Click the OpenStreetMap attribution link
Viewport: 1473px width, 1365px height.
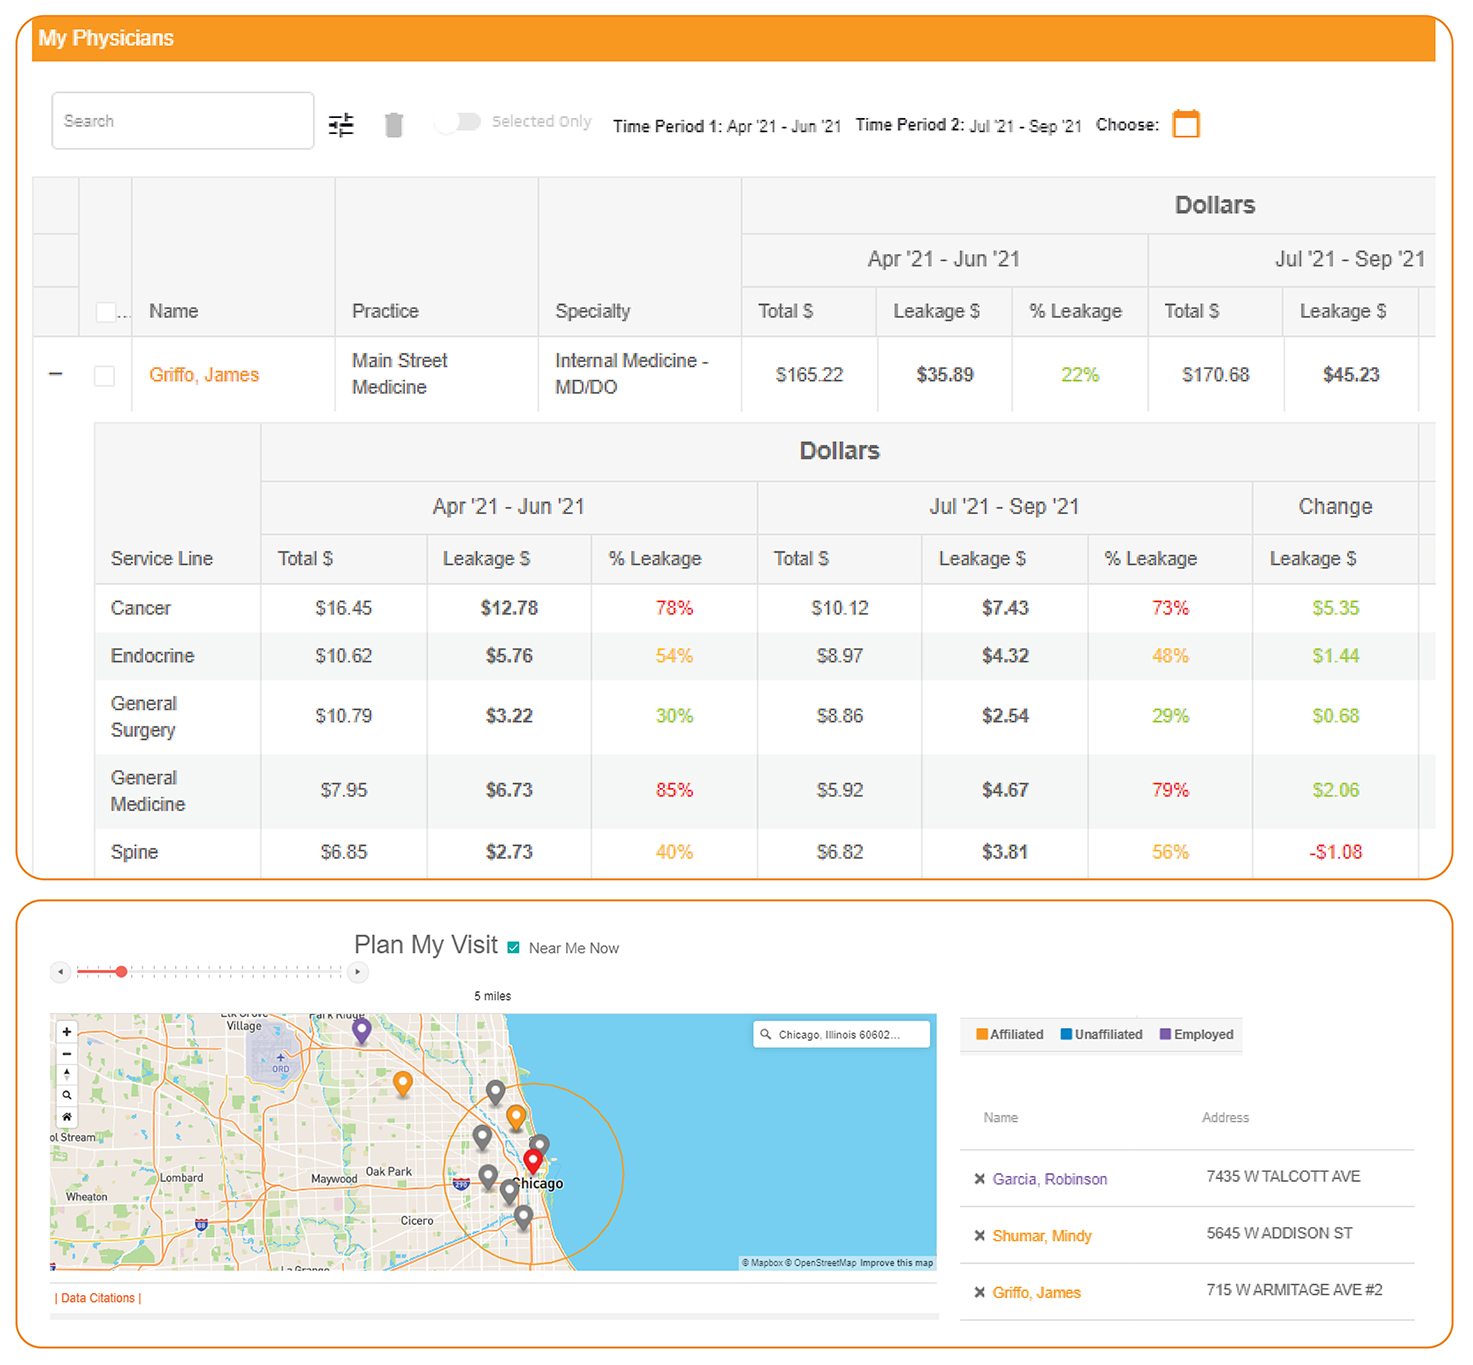[x=821, y=1263]
